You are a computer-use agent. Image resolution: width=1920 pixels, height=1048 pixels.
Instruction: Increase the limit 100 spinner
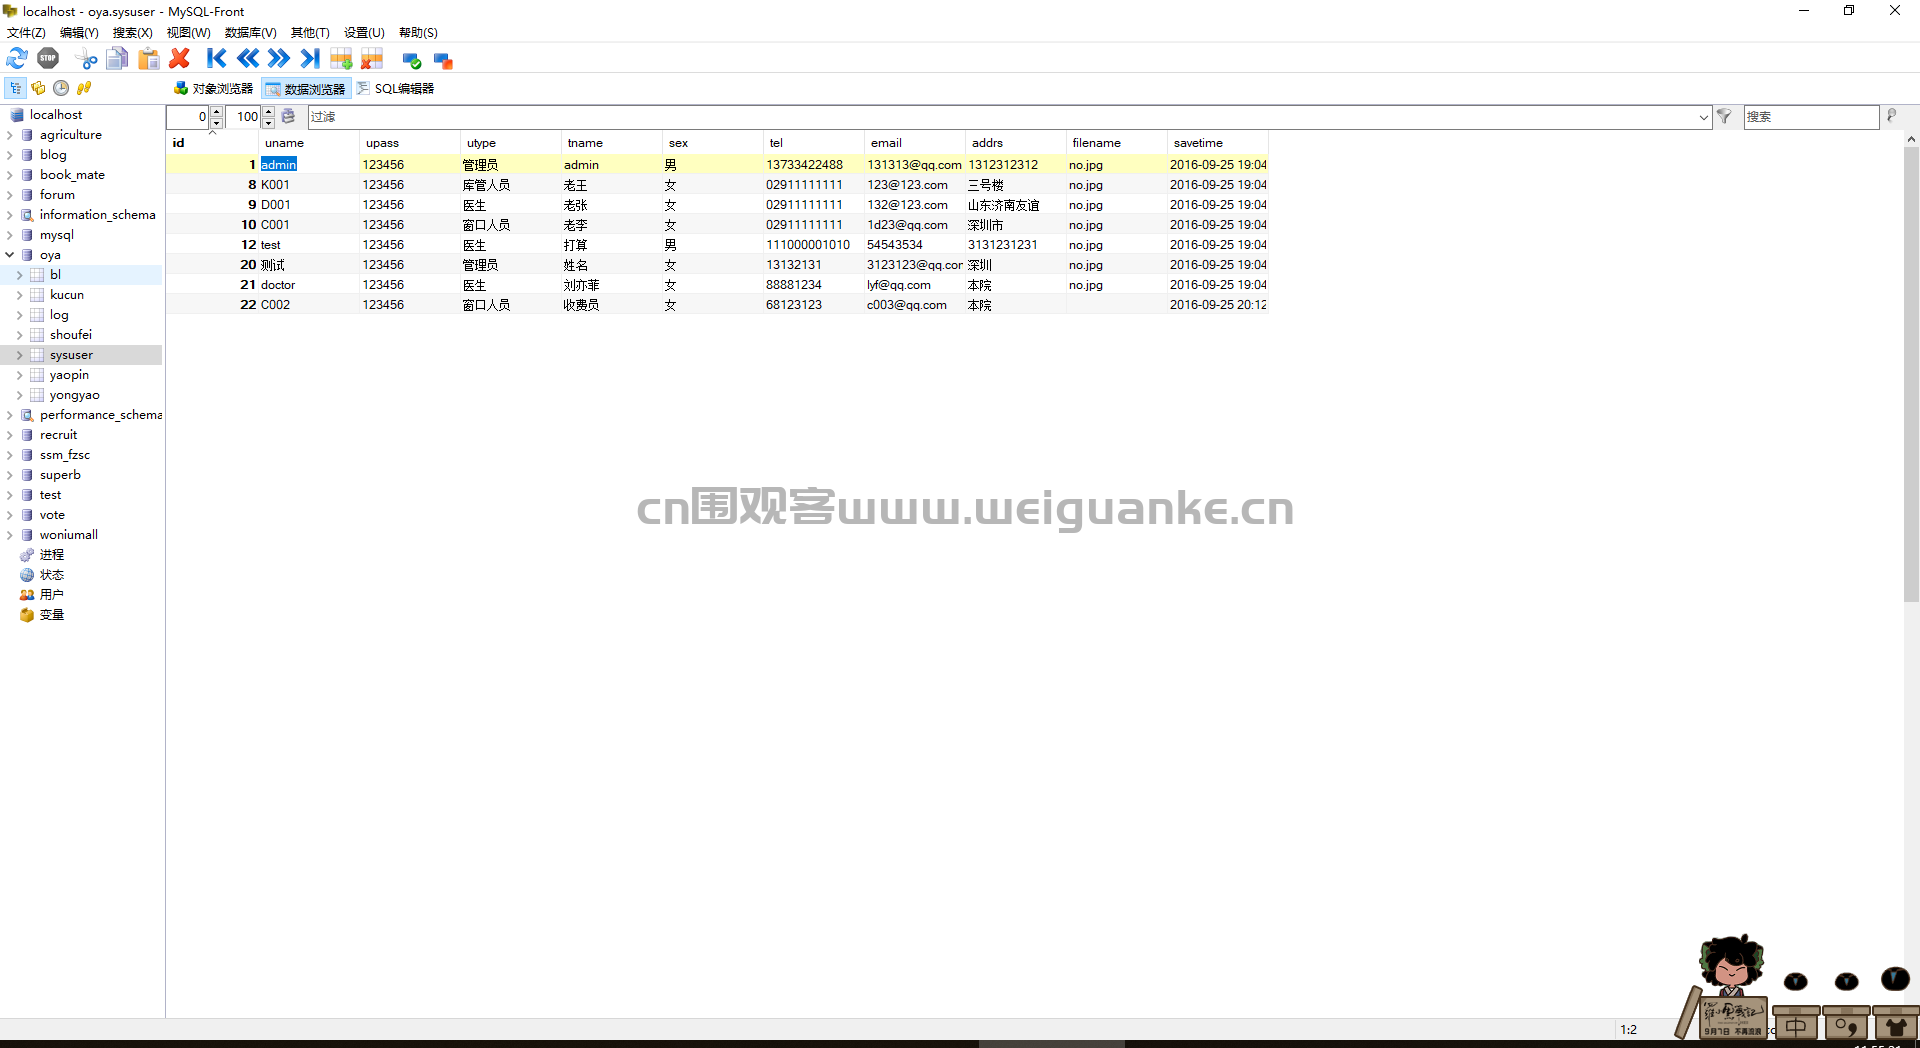pyautogui.click(x=268, y=112)
